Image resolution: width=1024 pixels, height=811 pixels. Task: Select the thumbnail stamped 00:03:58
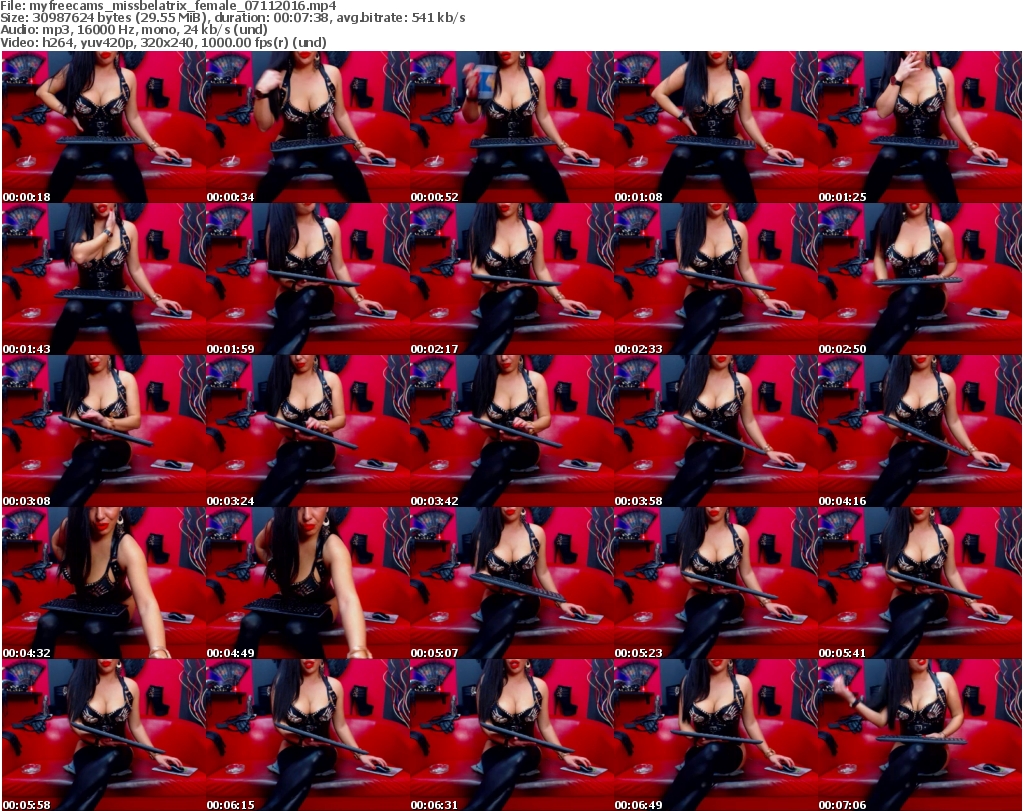(716, 432)
